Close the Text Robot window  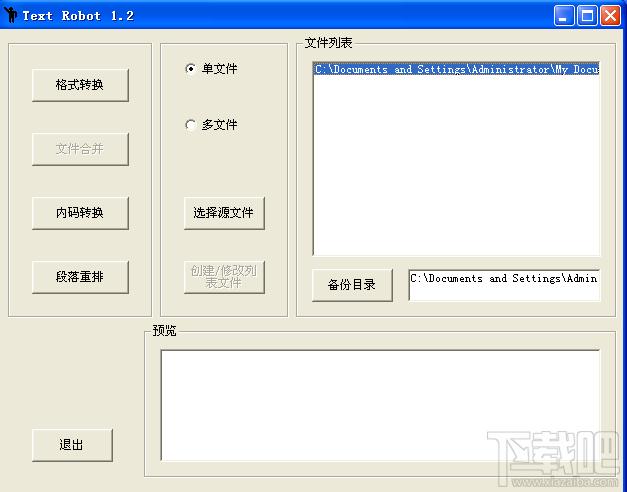(609, 15)
